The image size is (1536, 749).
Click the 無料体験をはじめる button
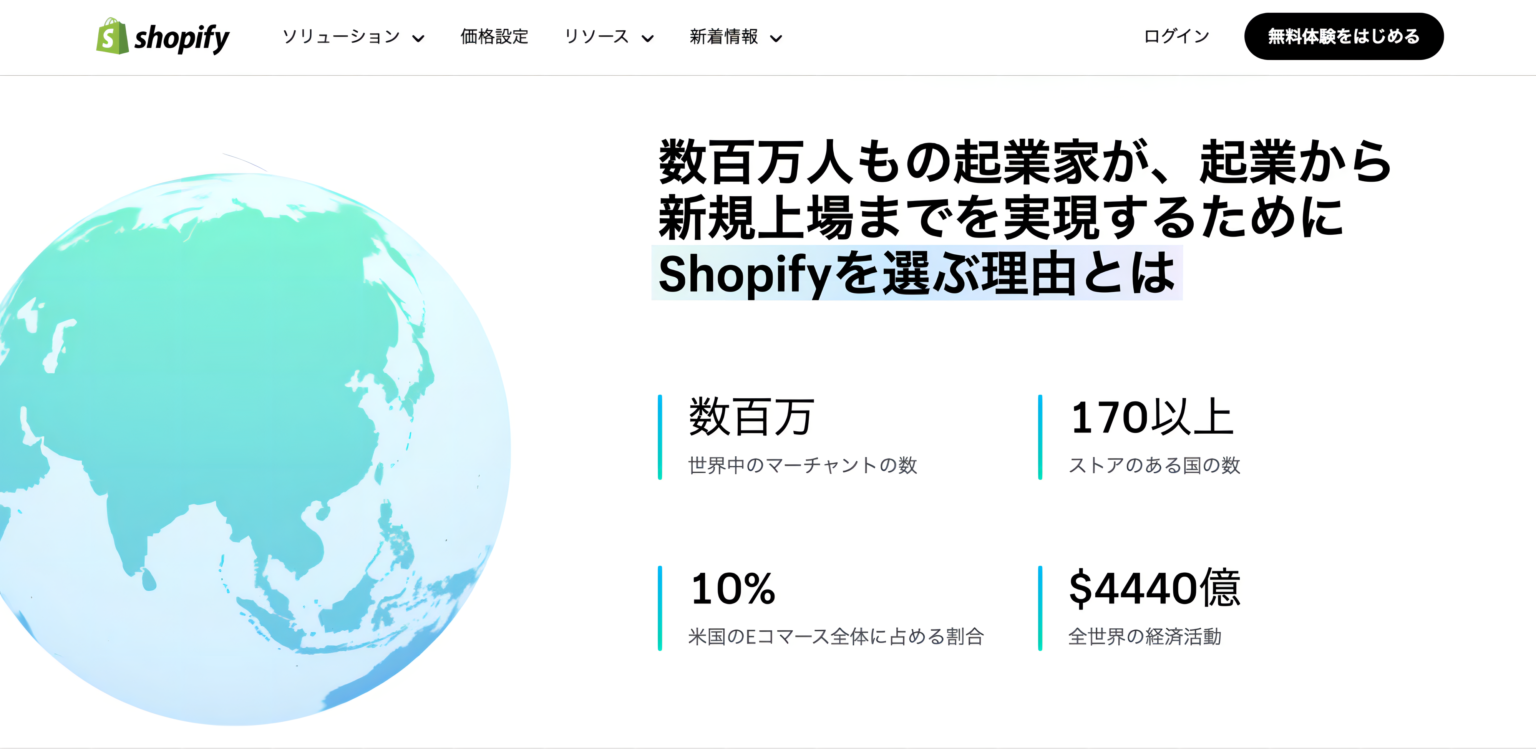click(1343, 36)
